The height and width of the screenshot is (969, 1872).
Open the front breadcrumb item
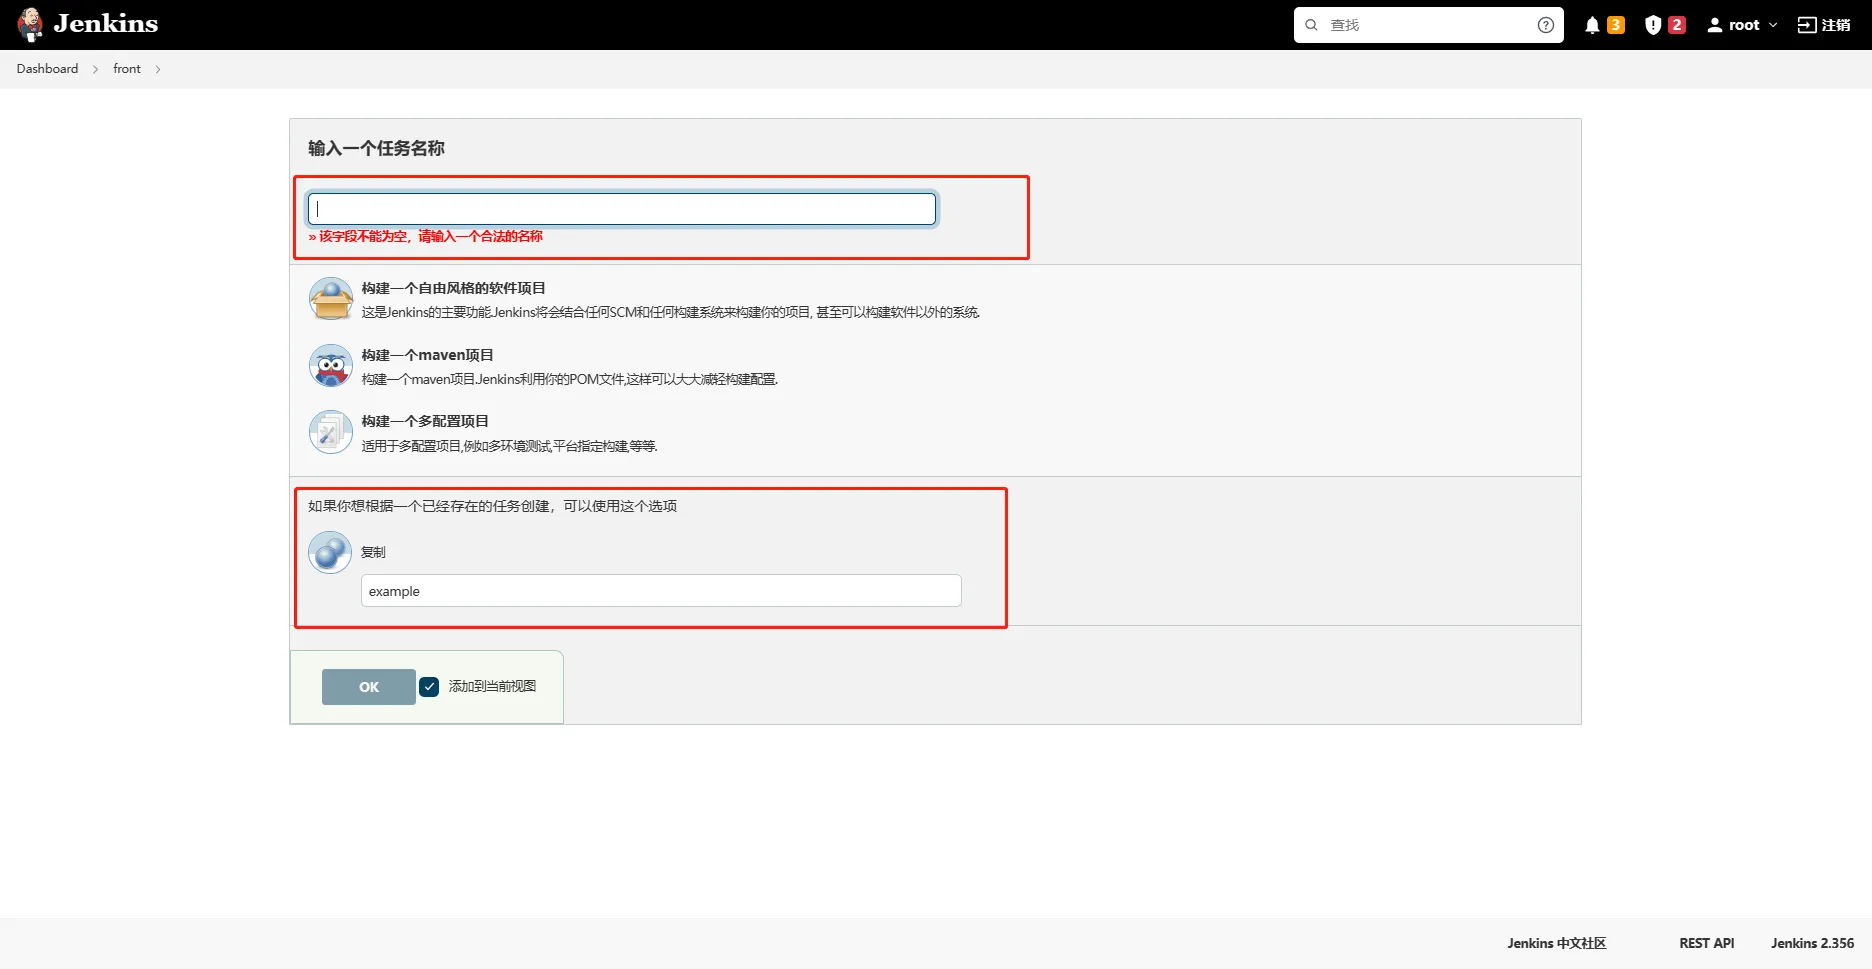click(x=127, y=69)
